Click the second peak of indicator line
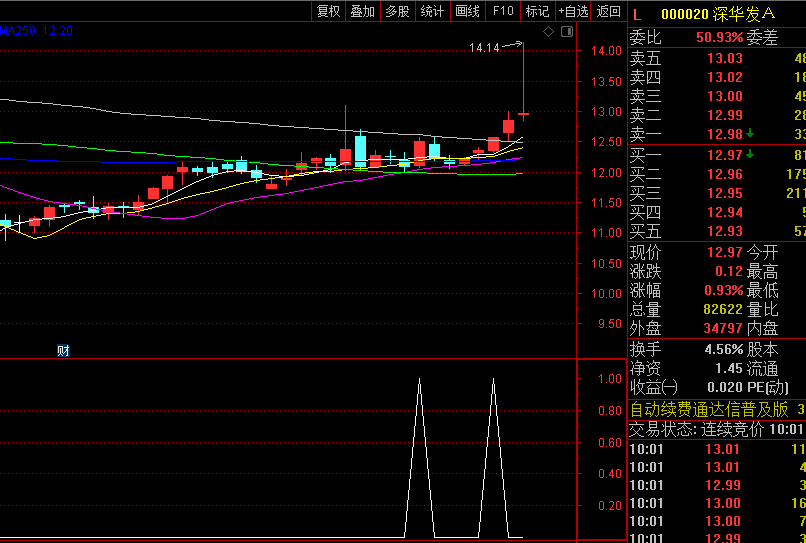The height and width of the screenshot is (543, 806). click(493, 379)
